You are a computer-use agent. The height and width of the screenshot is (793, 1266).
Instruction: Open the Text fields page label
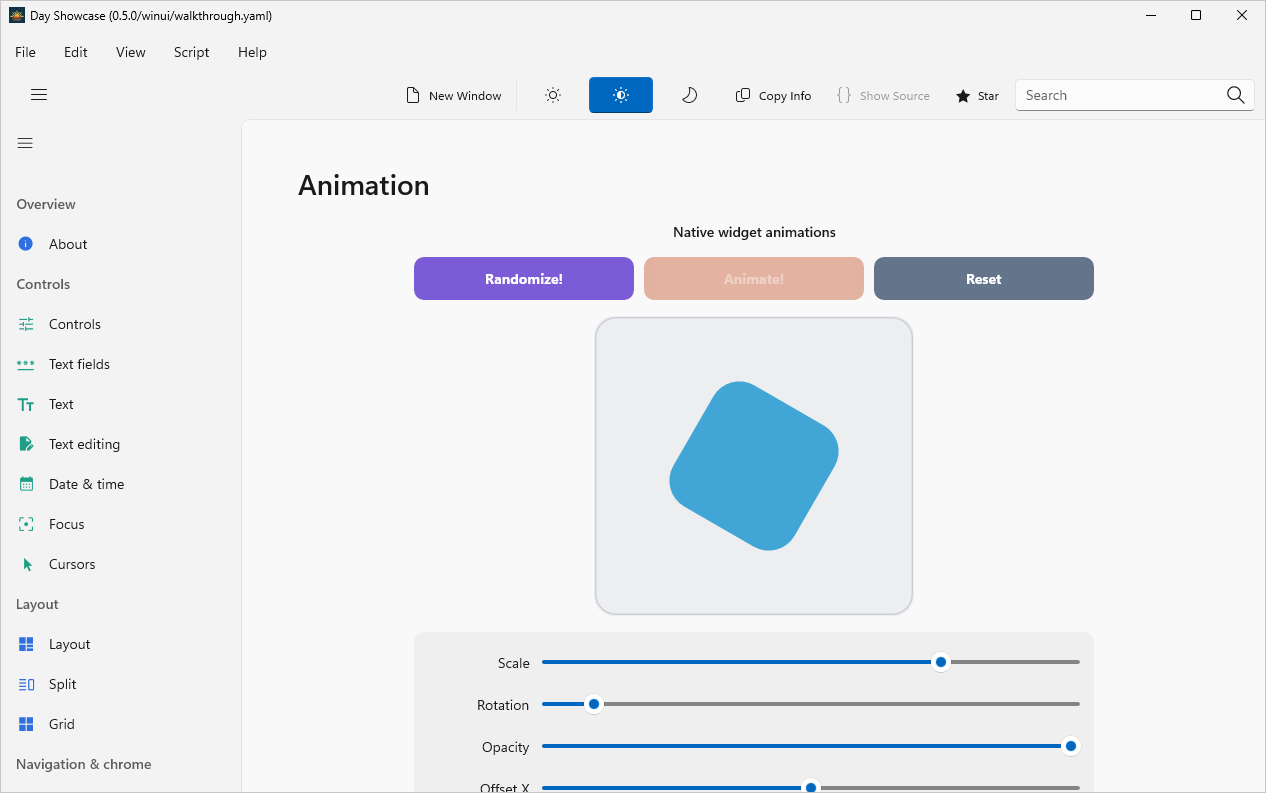pos(79,364)
